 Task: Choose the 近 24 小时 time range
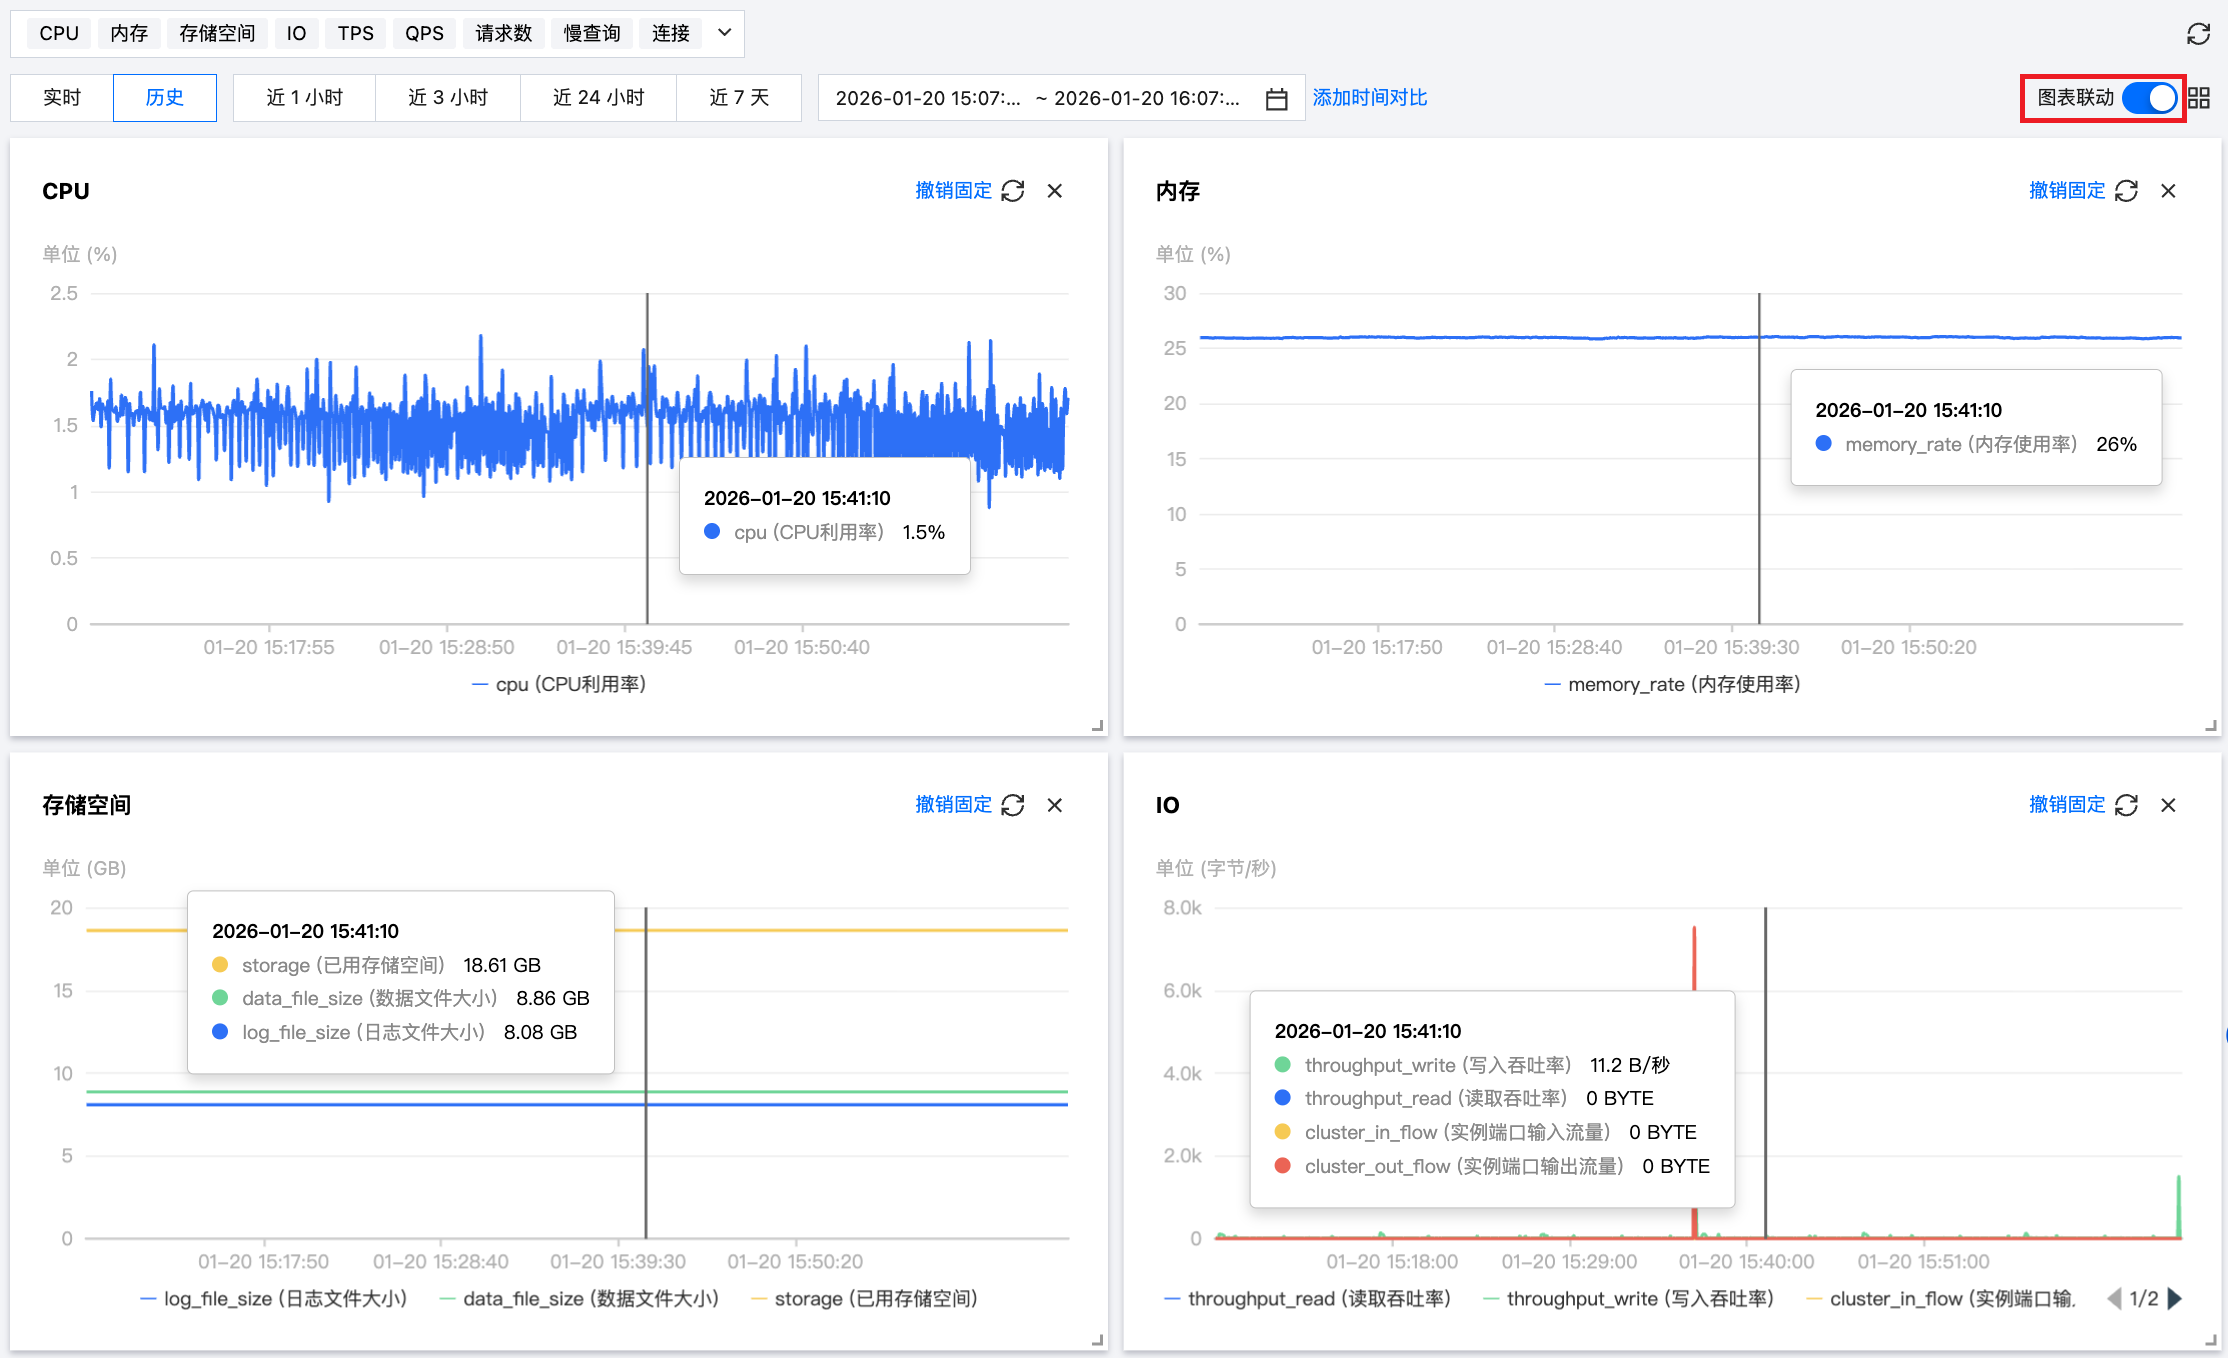coord(598,98)
